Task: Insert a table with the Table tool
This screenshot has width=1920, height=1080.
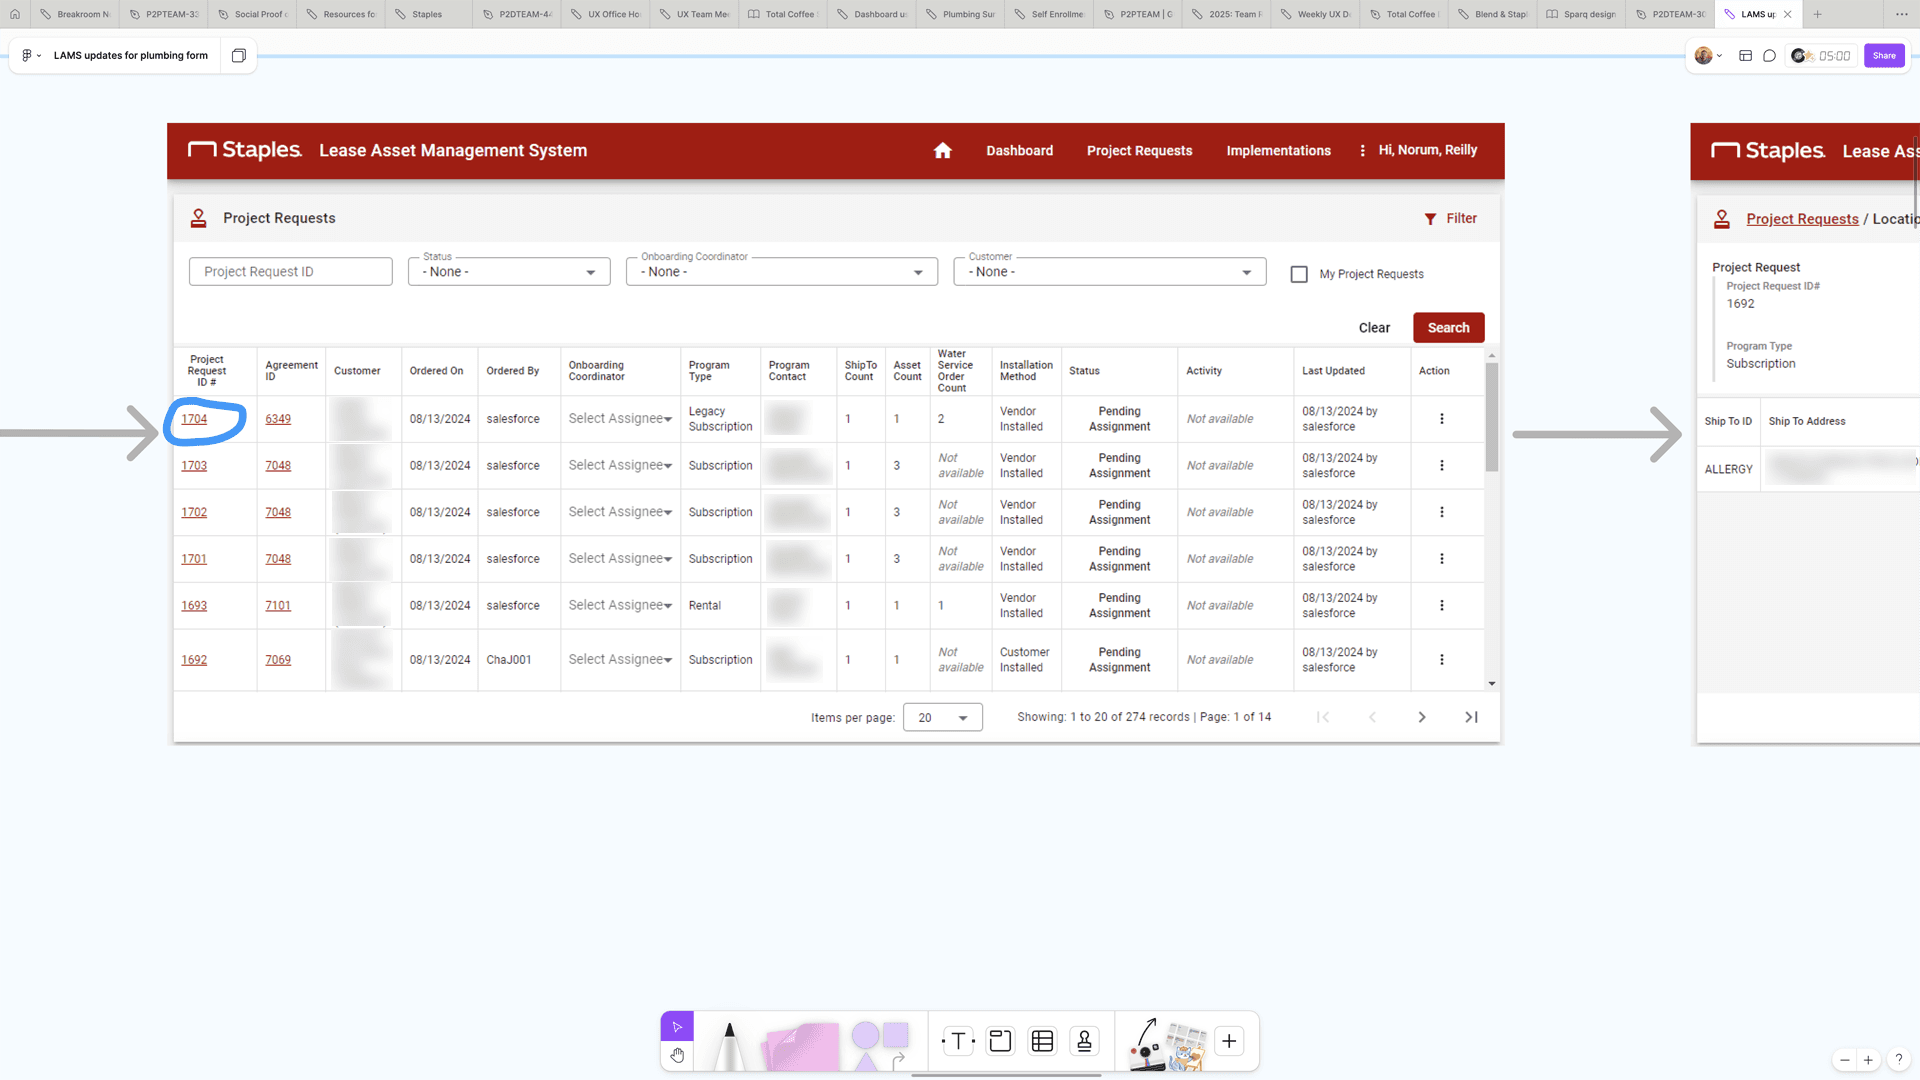Action: click(x=1042, y=1041)
